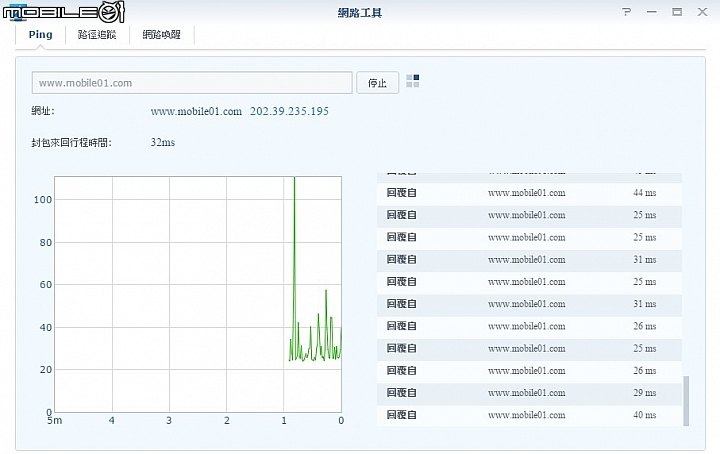Select the reply row showing 40 ms

tap(529, 415)
